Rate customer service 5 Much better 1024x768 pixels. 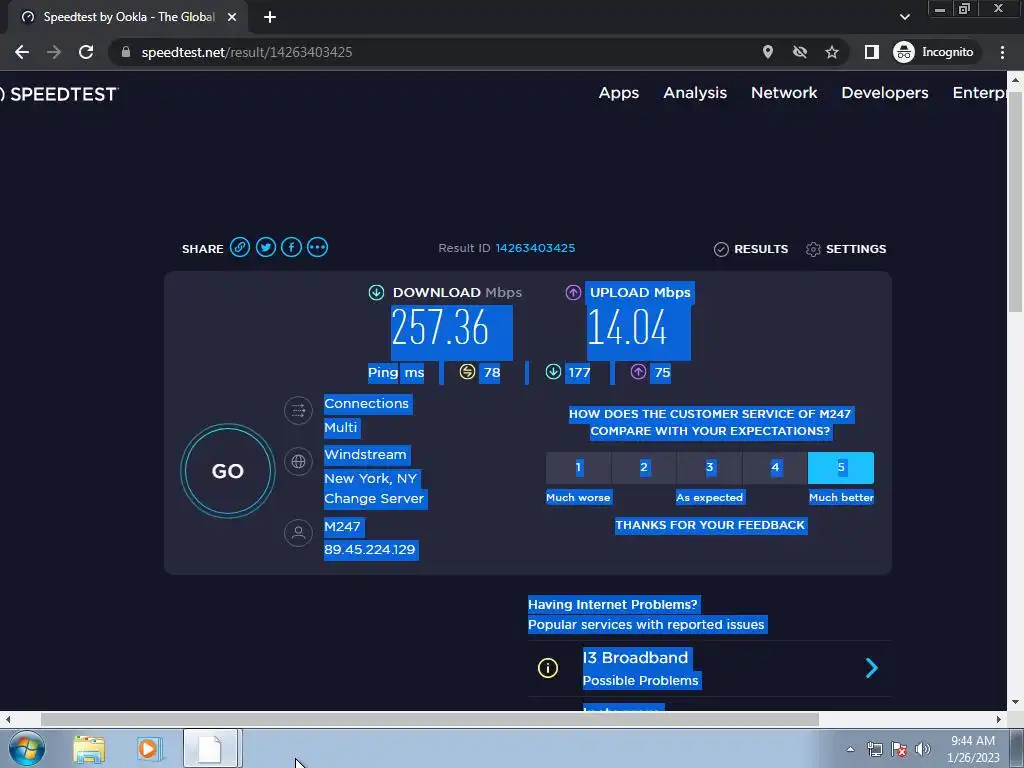point(841,468)
